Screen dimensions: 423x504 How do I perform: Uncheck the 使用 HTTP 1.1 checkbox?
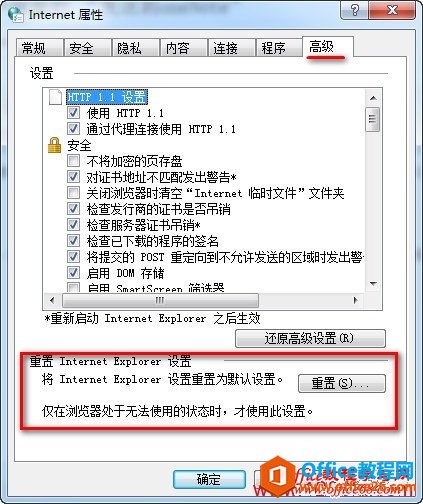[x=73, y=113]
